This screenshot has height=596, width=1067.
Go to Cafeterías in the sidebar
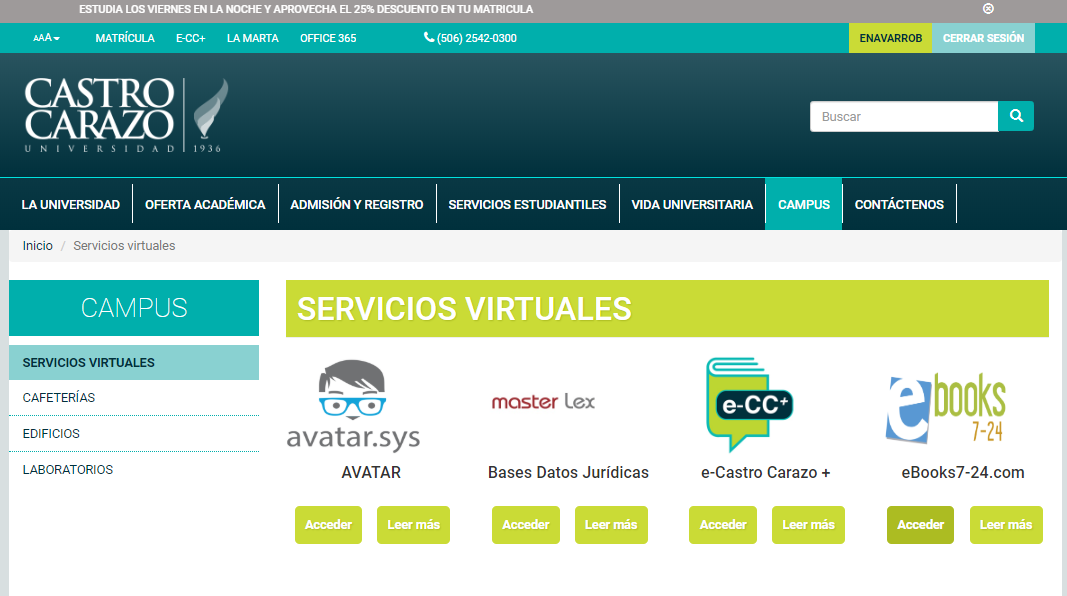[x=59, y=398]
